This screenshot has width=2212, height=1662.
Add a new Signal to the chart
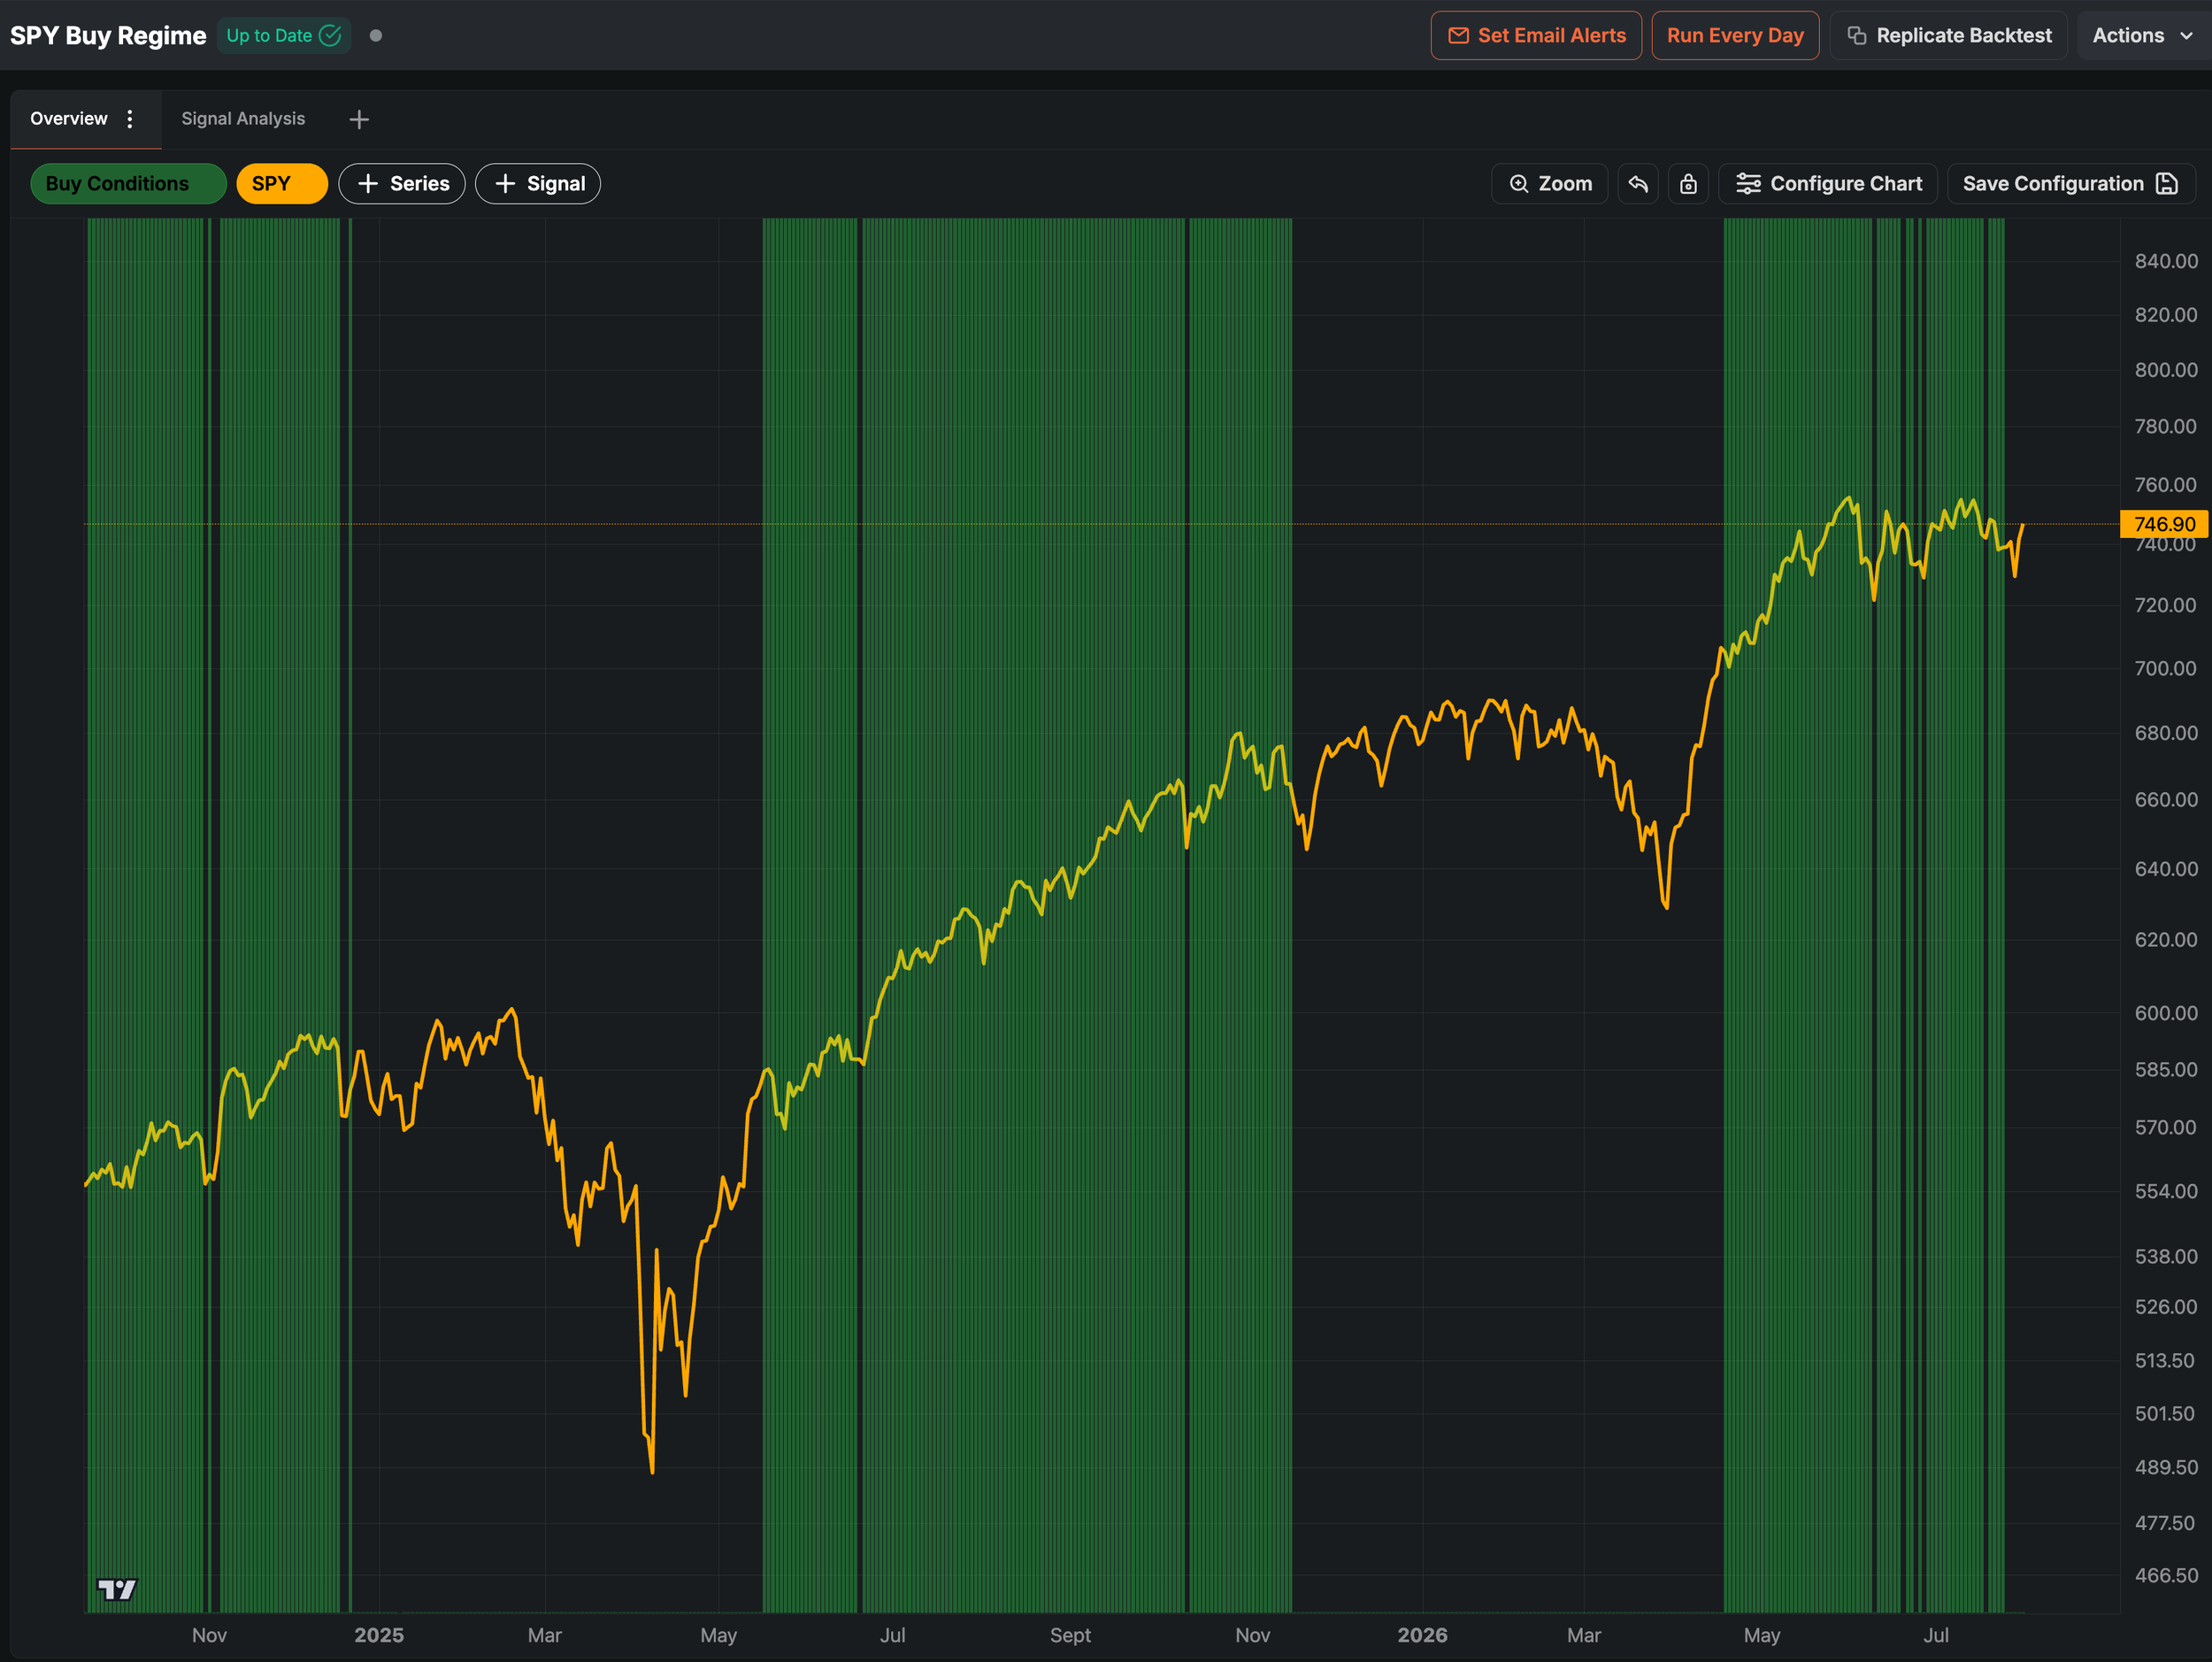(538, 184)
